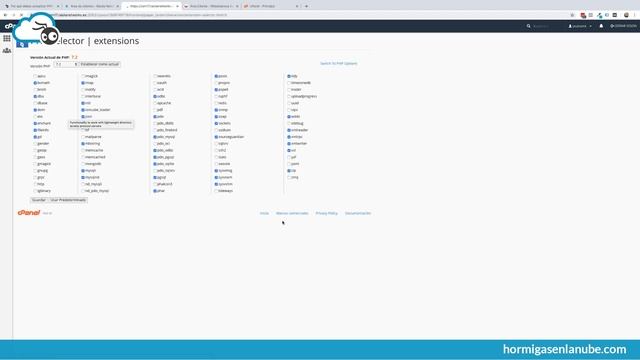Toggle the phar extension checkbox
The width and height of the screenshot is (640, 360).
coord(155,191)
